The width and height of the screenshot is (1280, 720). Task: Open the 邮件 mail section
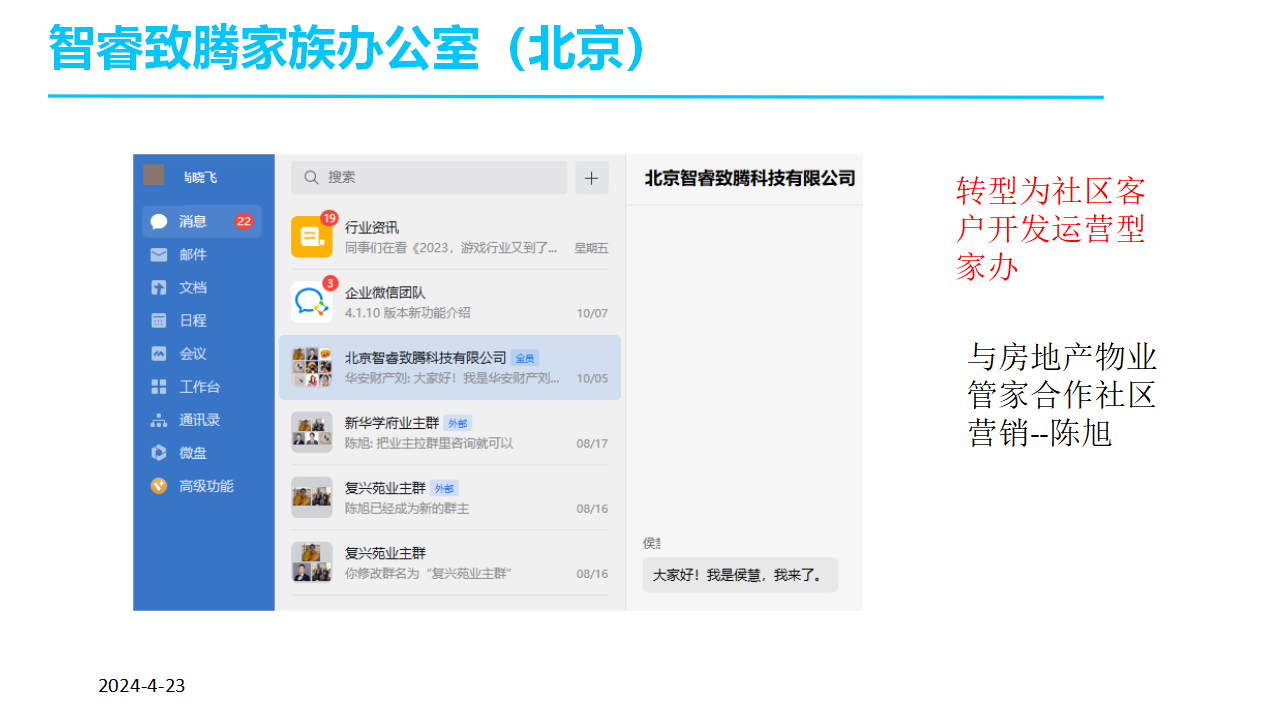pos(202,254)
